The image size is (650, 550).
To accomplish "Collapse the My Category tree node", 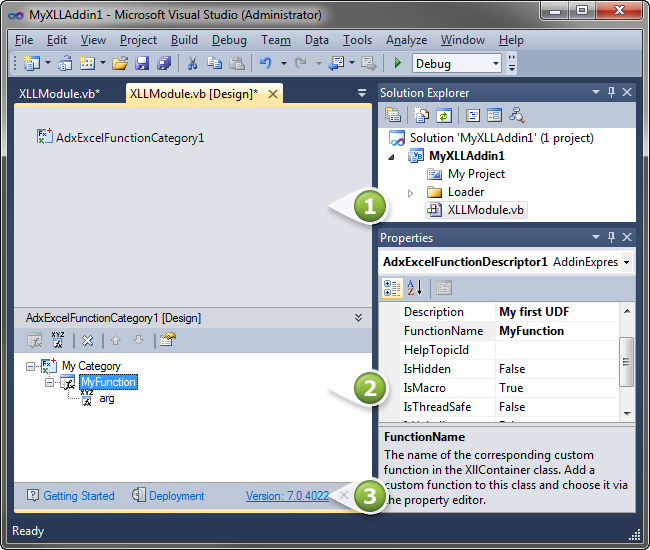I will (30, 366).
